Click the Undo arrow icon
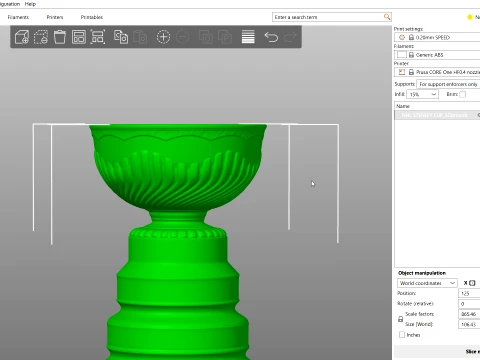 (x=271, y=37)
